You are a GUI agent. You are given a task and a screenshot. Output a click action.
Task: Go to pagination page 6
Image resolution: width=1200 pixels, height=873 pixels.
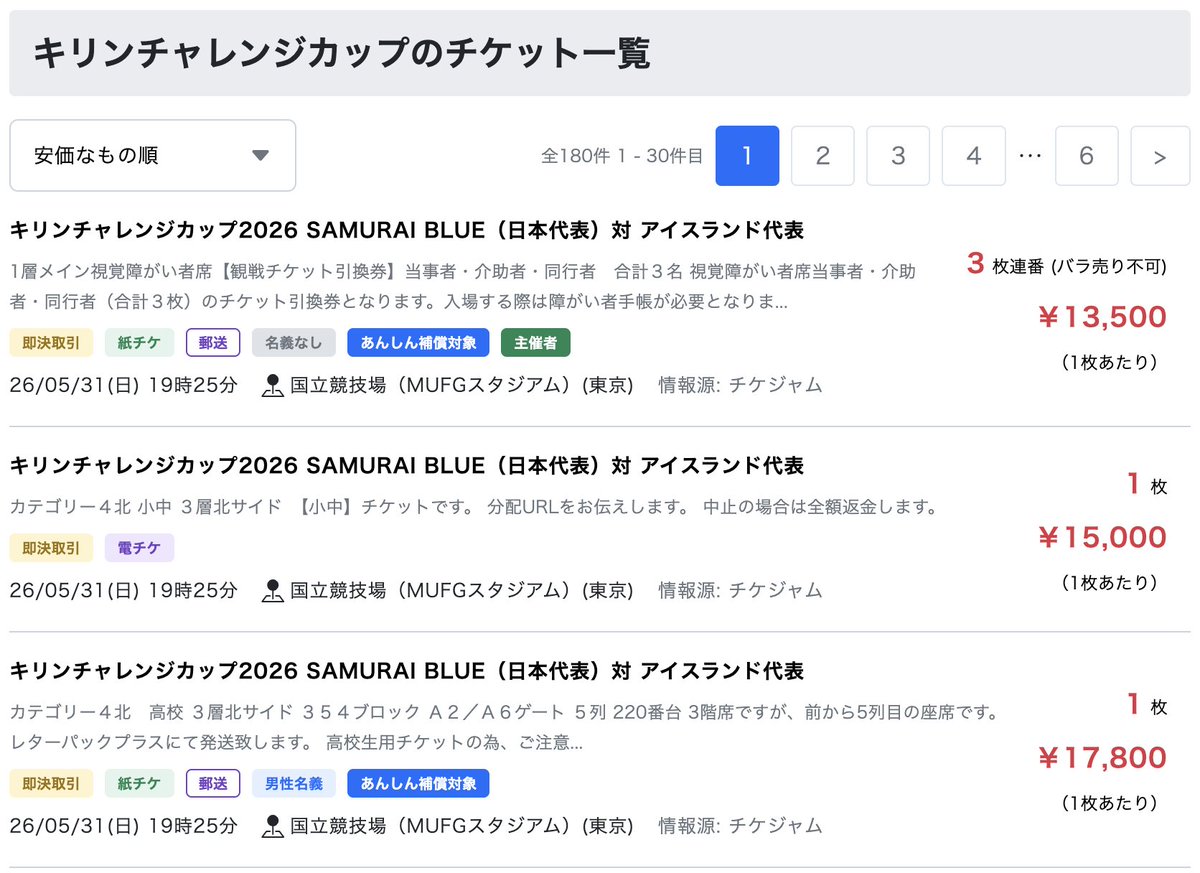(1087, 156)
